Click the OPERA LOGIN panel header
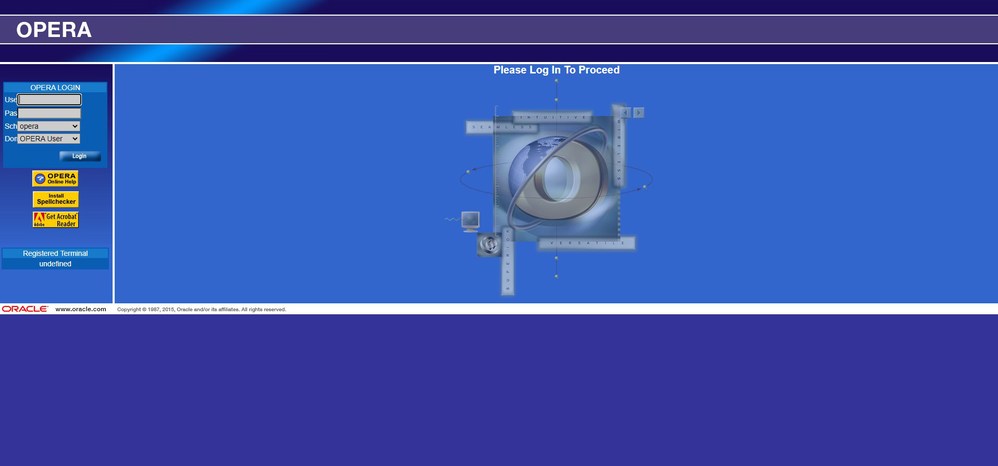The height and width of the screenshot is (466, 998). pyautogui.click(x=55, y=87)
